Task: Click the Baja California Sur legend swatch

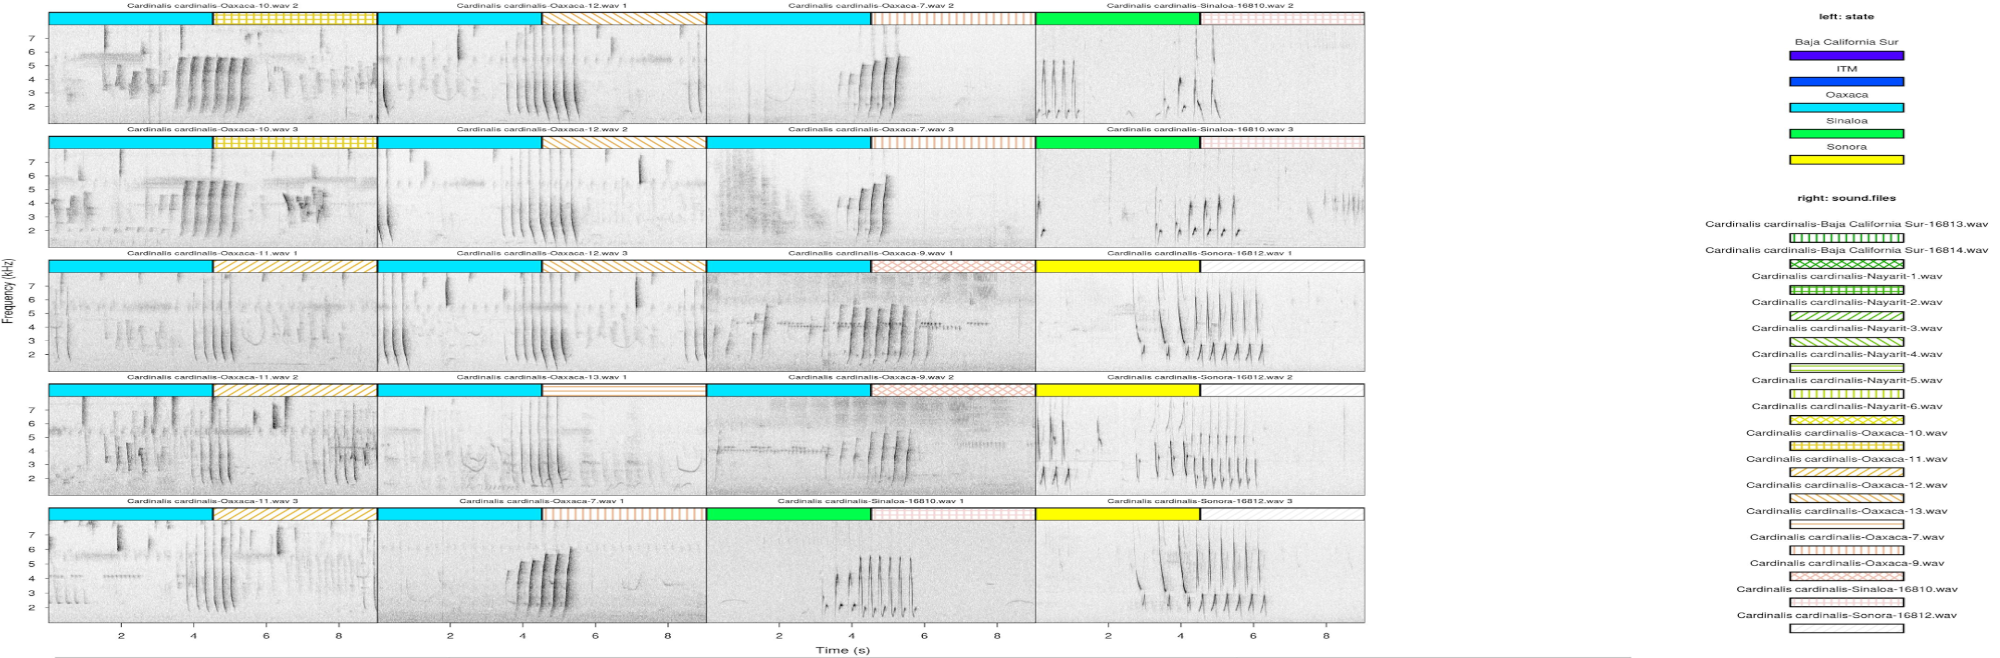Action: click(1846, 56)
